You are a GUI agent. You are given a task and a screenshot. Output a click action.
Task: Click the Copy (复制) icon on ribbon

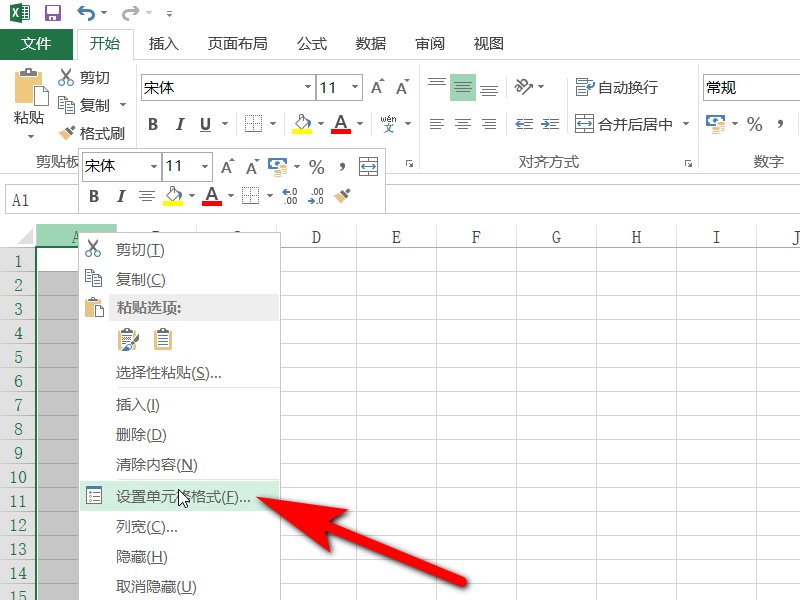point(67,104)
